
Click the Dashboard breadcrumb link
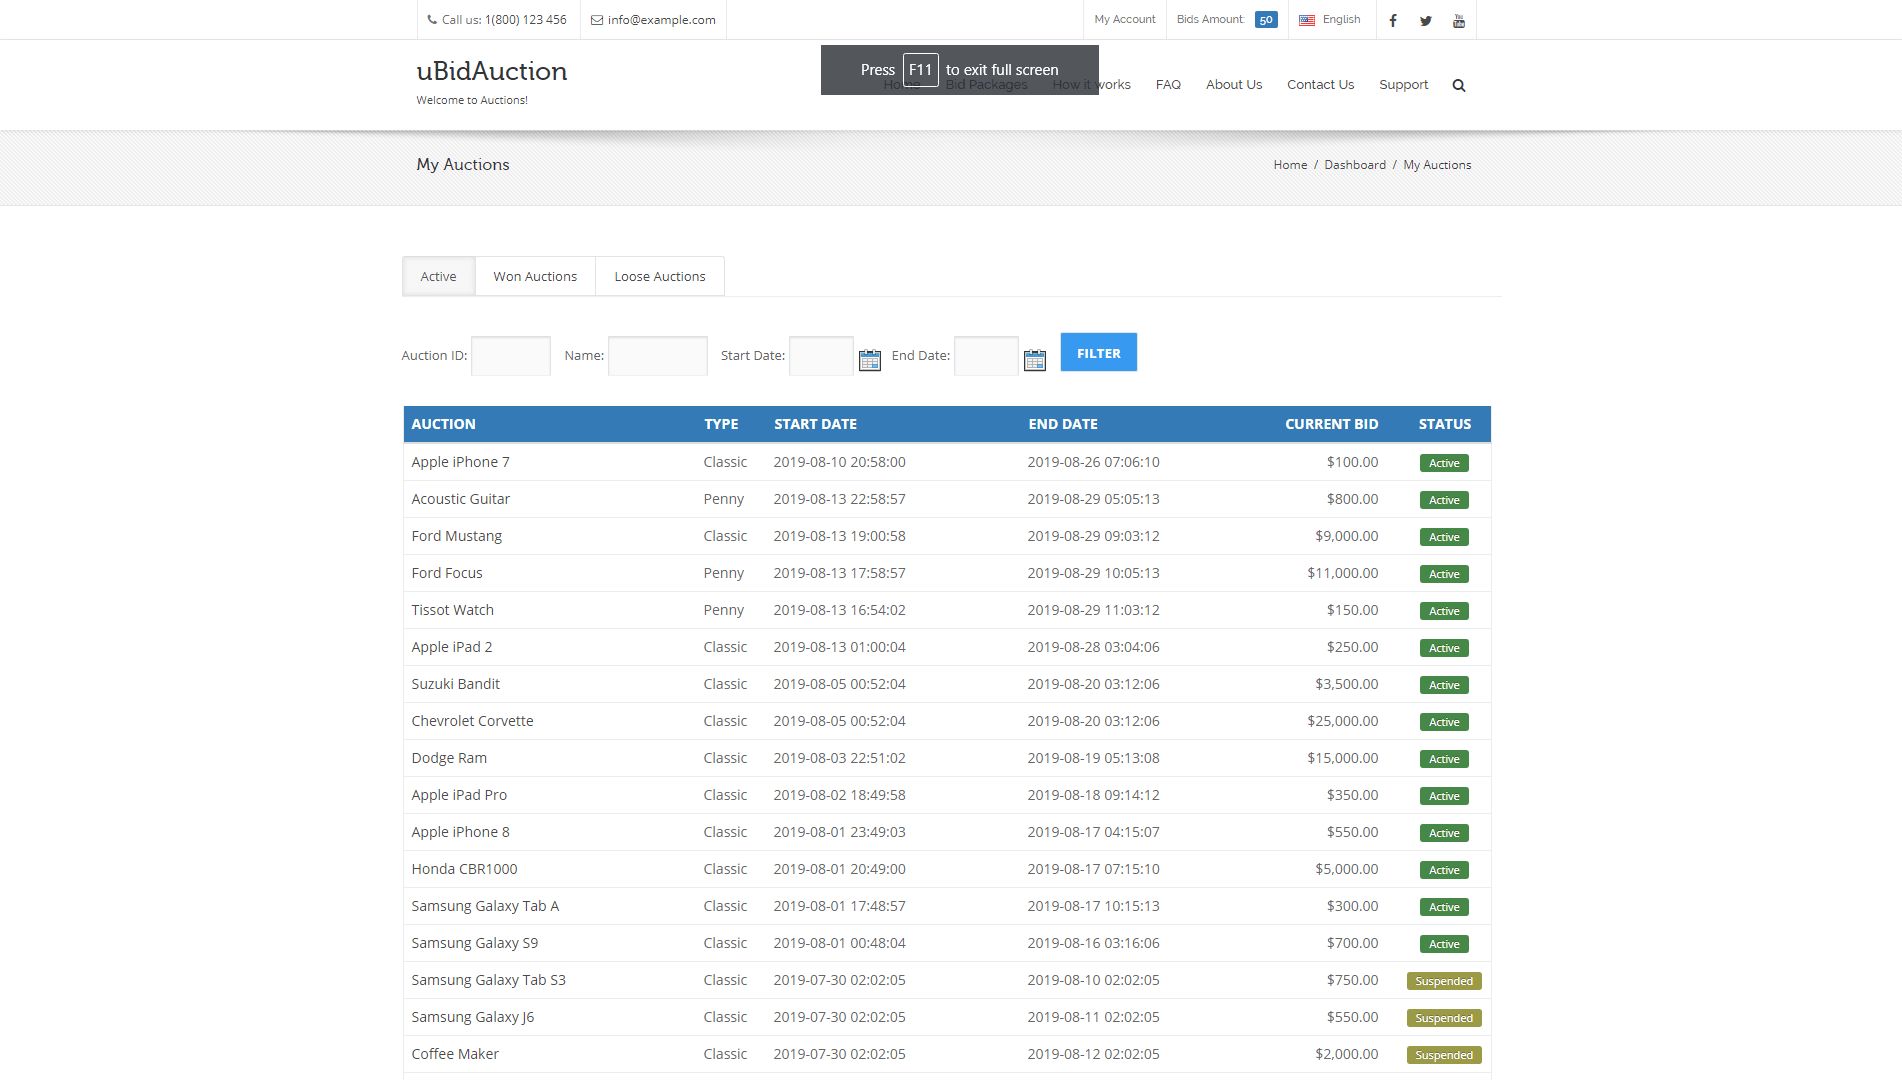pos(1354,165)
